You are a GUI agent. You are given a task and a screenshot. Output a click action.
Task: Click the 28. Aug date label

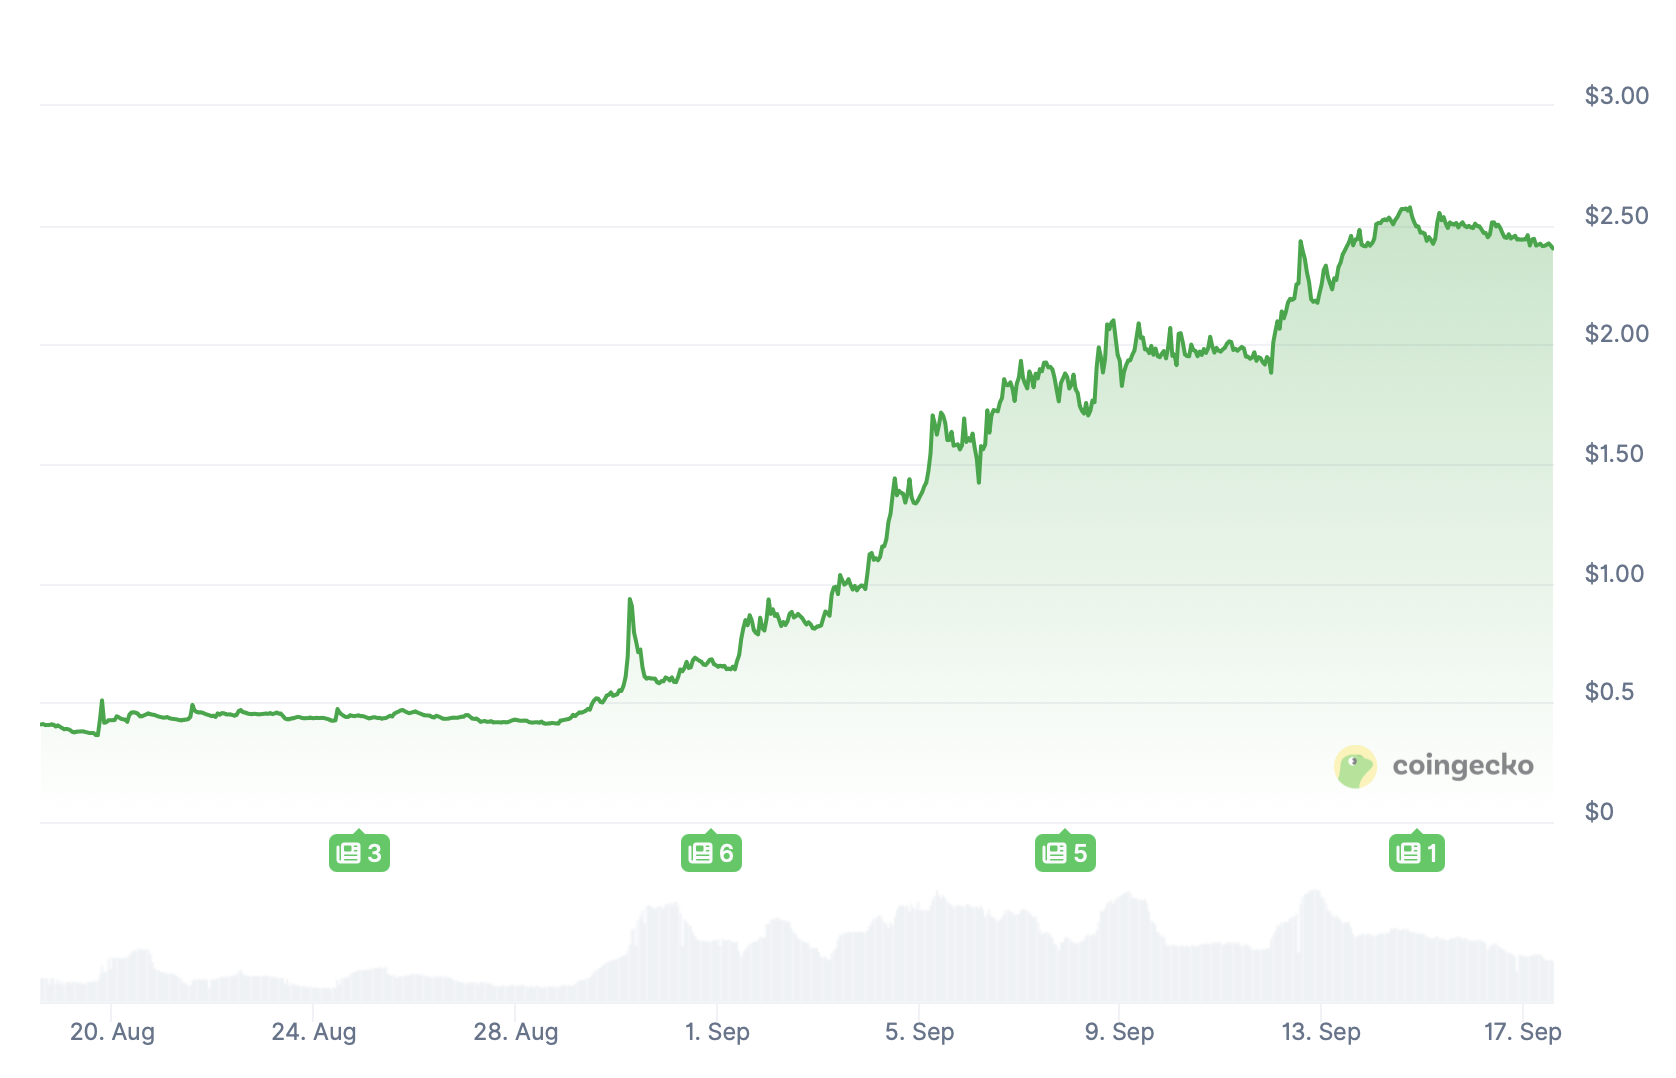pos(516,1032)
